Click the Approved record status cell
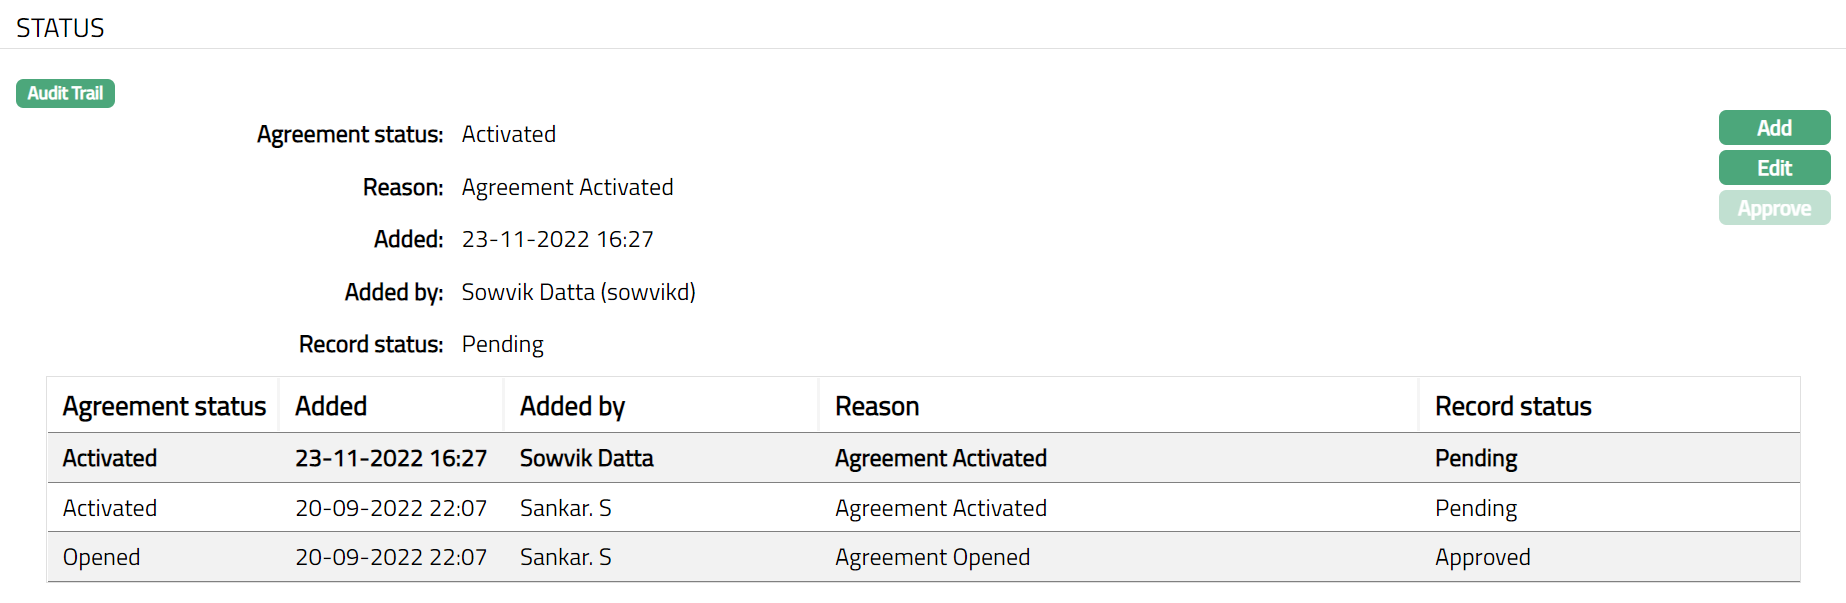The width and height of the screenshot is (1846, 603). click(x=1482, y=557)
